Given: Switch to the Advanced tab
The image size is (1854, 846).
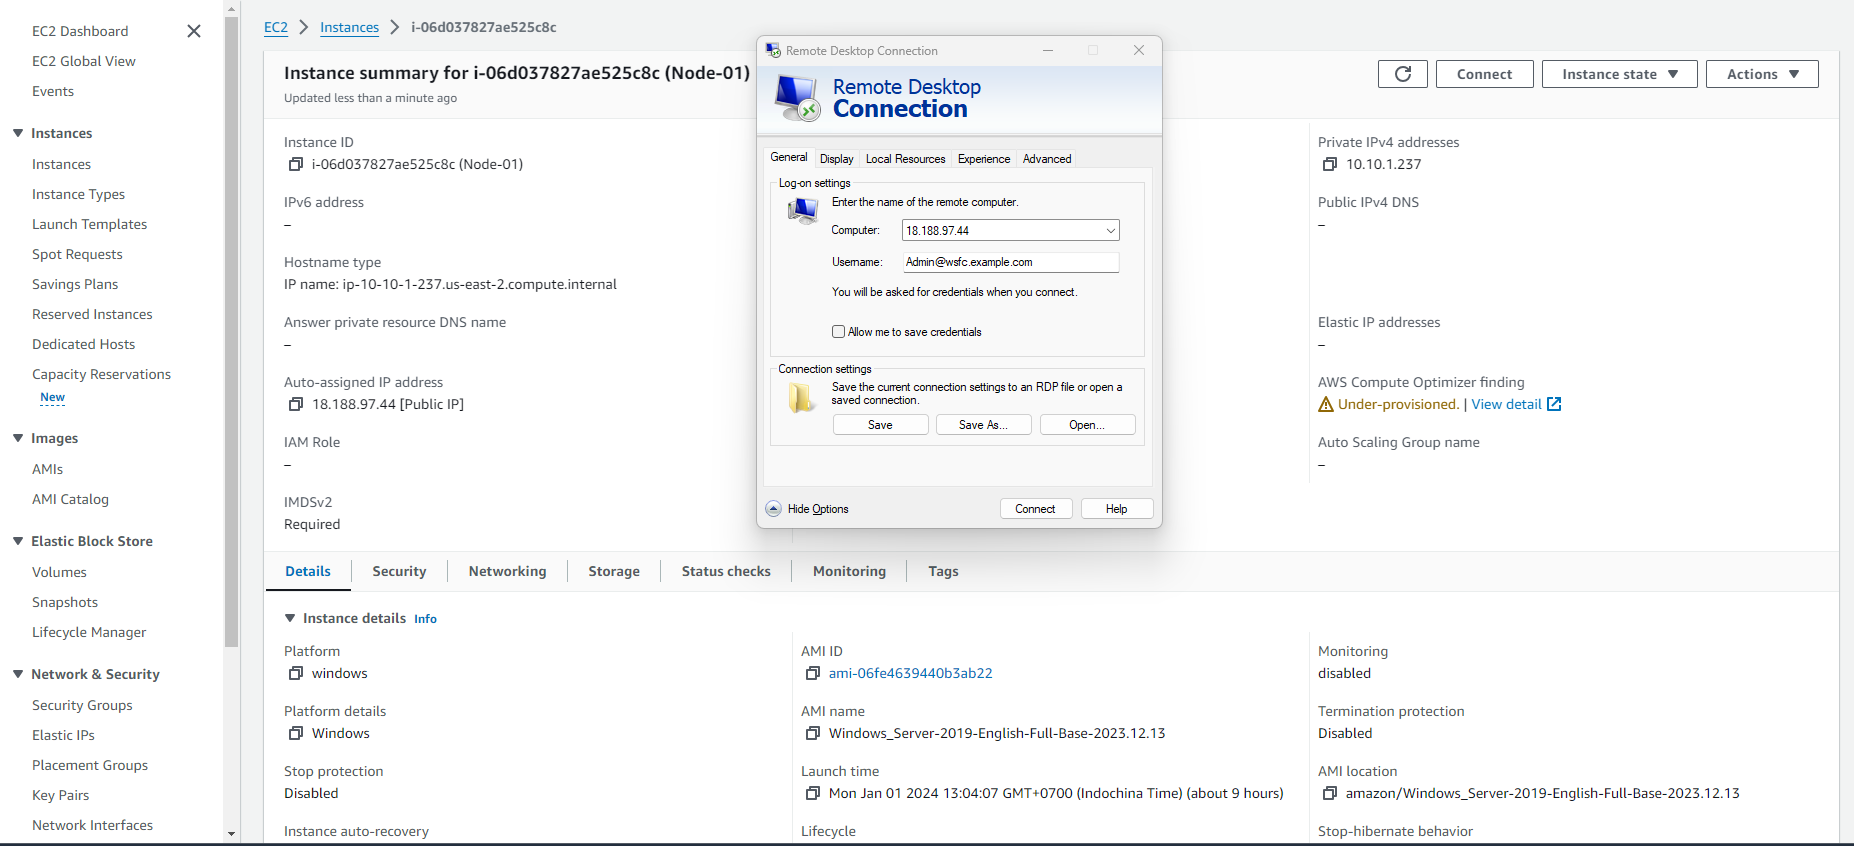Looking at the screenshot, I should point(1047,159).
